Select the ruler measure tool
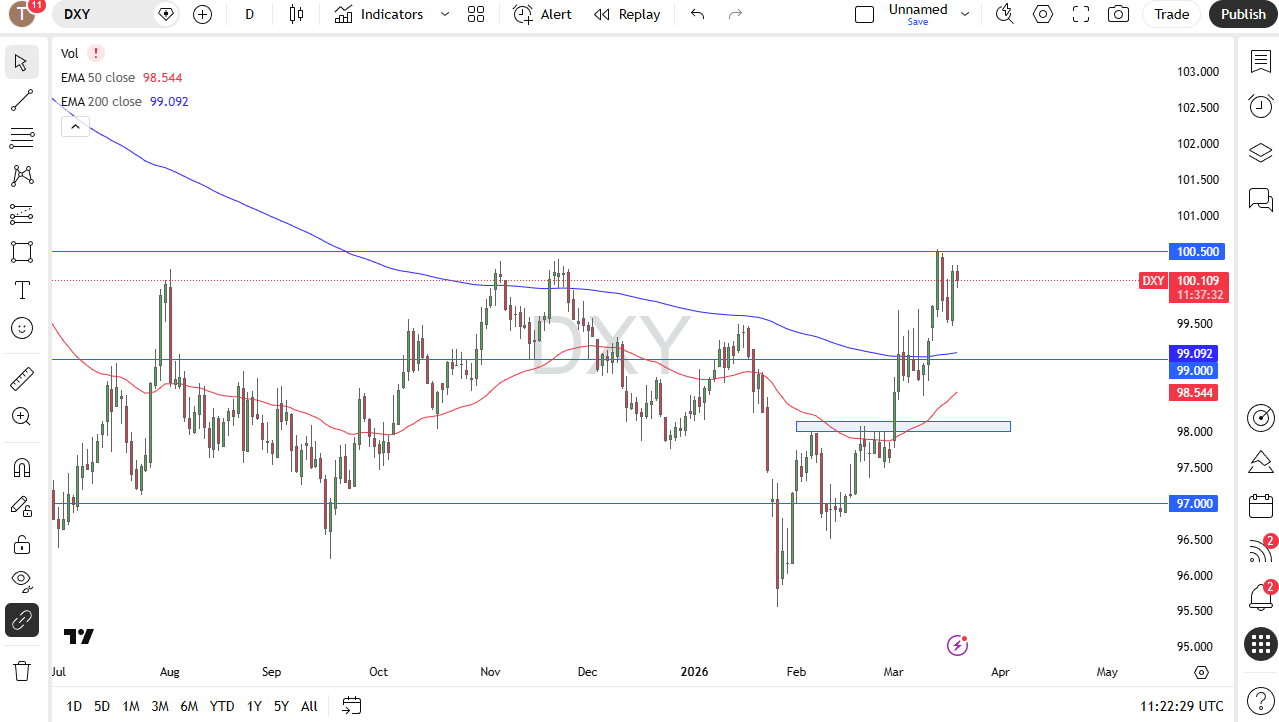Image resolution: width=1279 pixels, height=722 pixels. [x=22, y=378]
